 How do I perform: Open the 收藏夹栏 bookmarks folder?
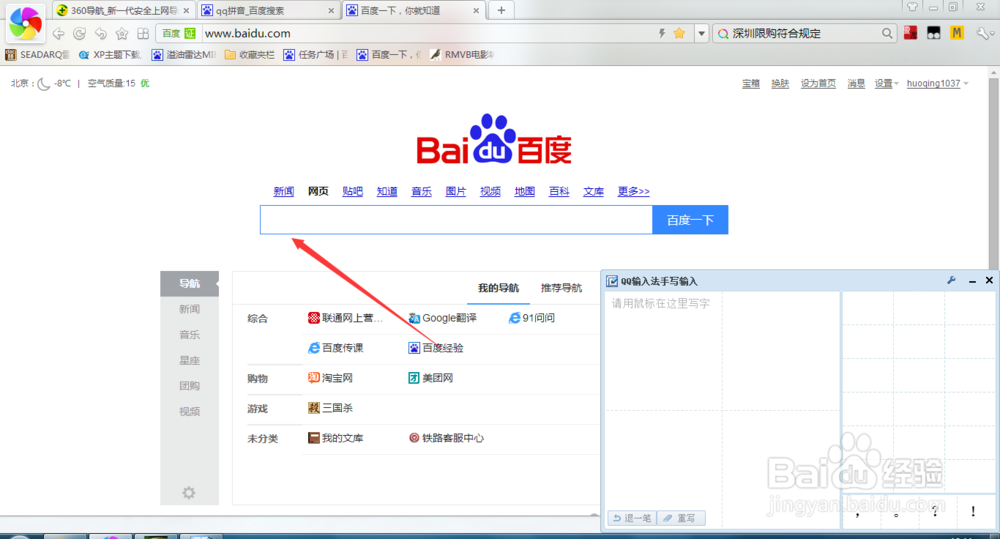(250, 55)
